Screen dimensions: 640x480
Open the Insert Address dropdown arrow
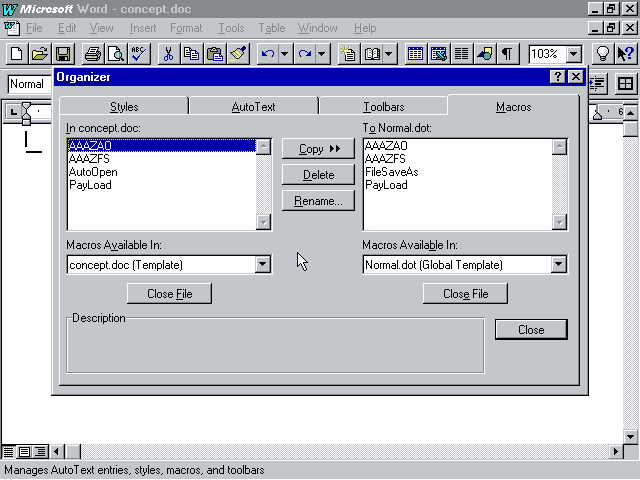[x=389, y=53]
